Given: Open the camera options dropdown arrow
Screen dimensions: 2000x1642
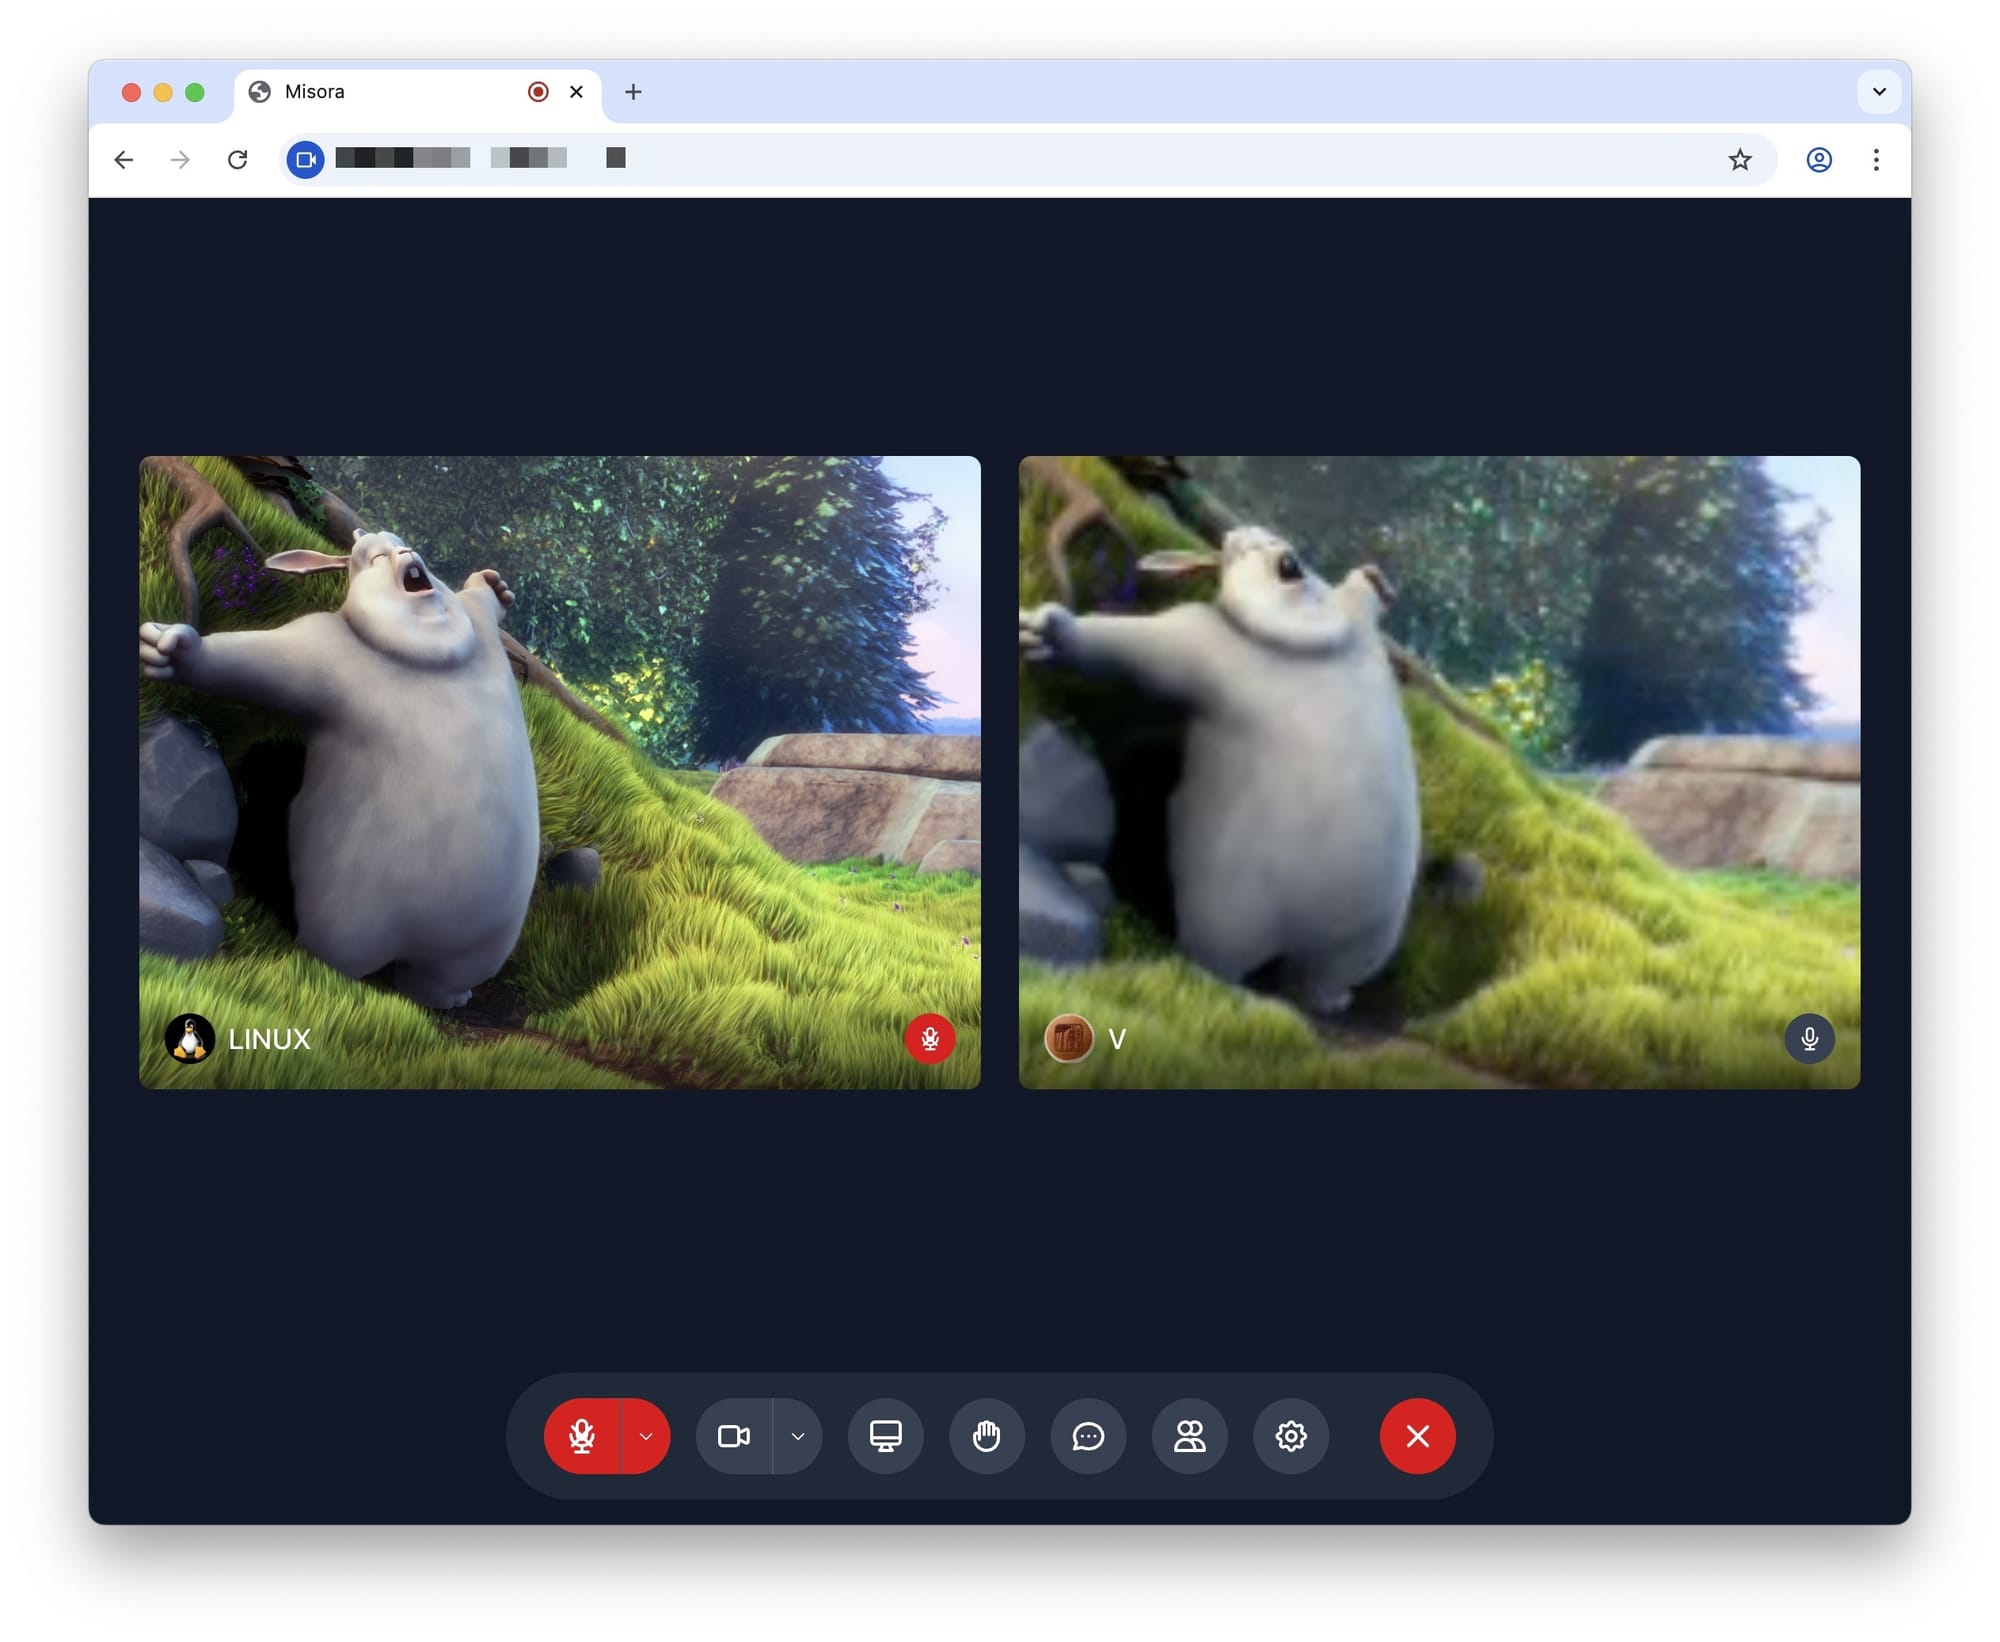Looking at the screenshot, I should [798, 1436].
